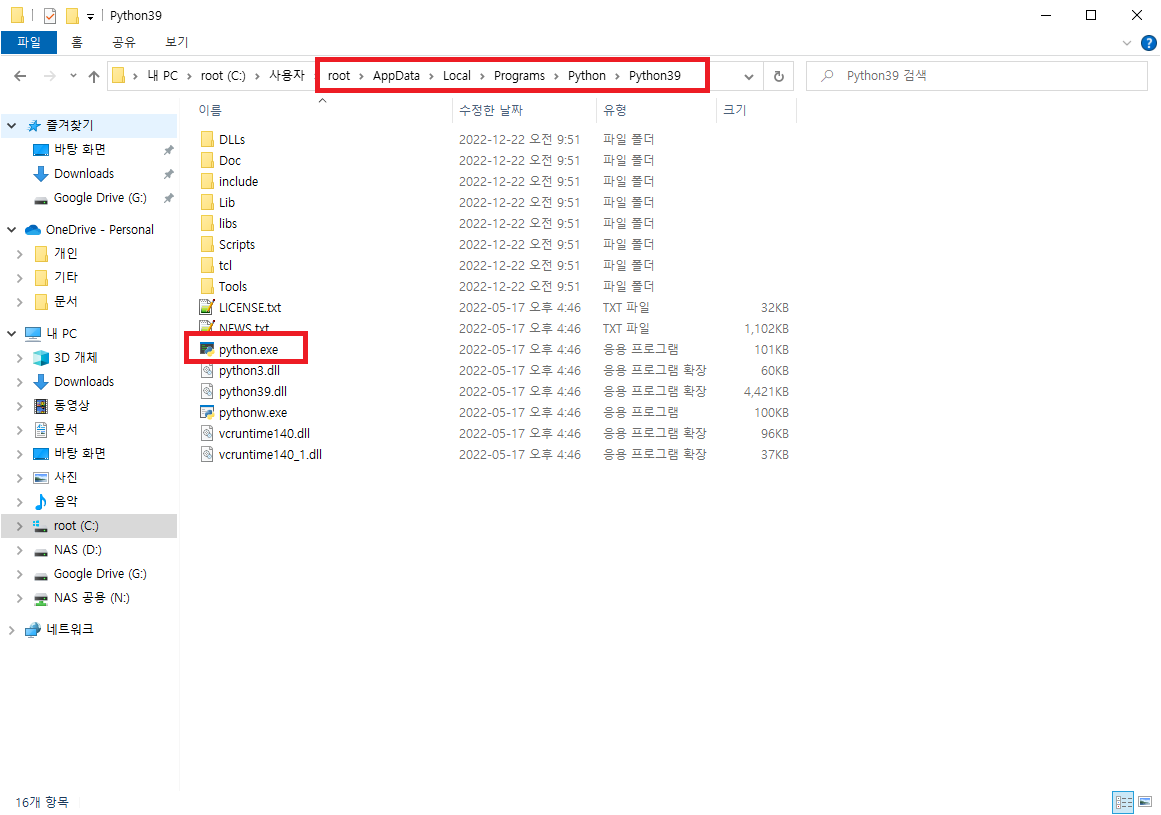
Task: Switch to the 홈 ribbon tab
Action: click(77, 42)
